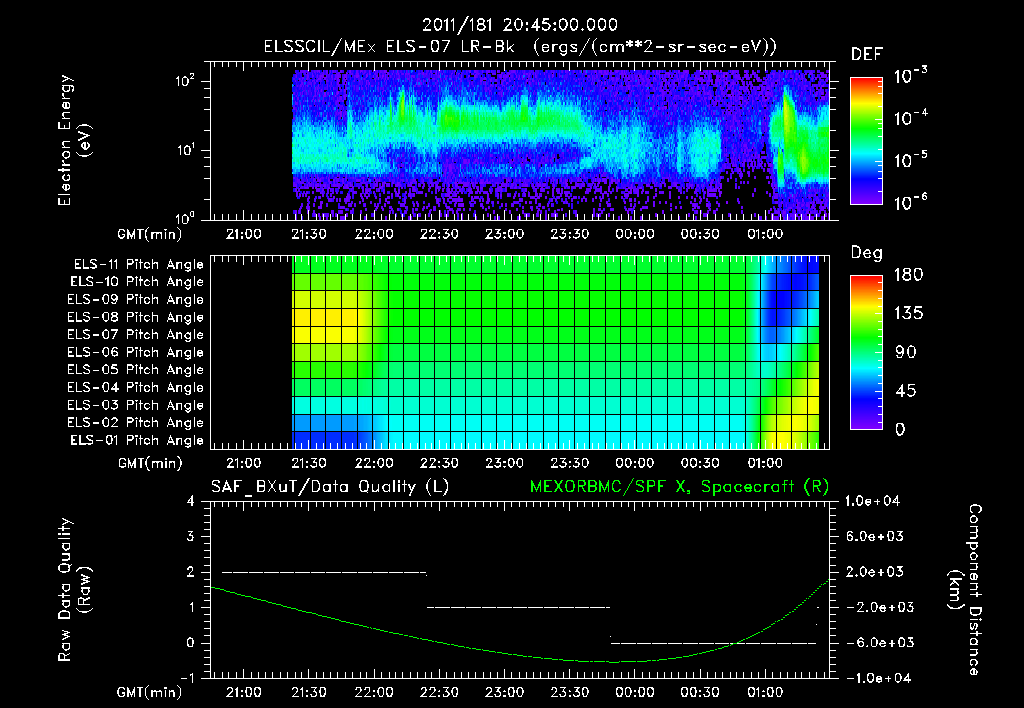This screenshot has width=1024, height=708.
Task: Click the '45' tick on Deg color bar
Action: pyautogui.click(x=906, y=391)
